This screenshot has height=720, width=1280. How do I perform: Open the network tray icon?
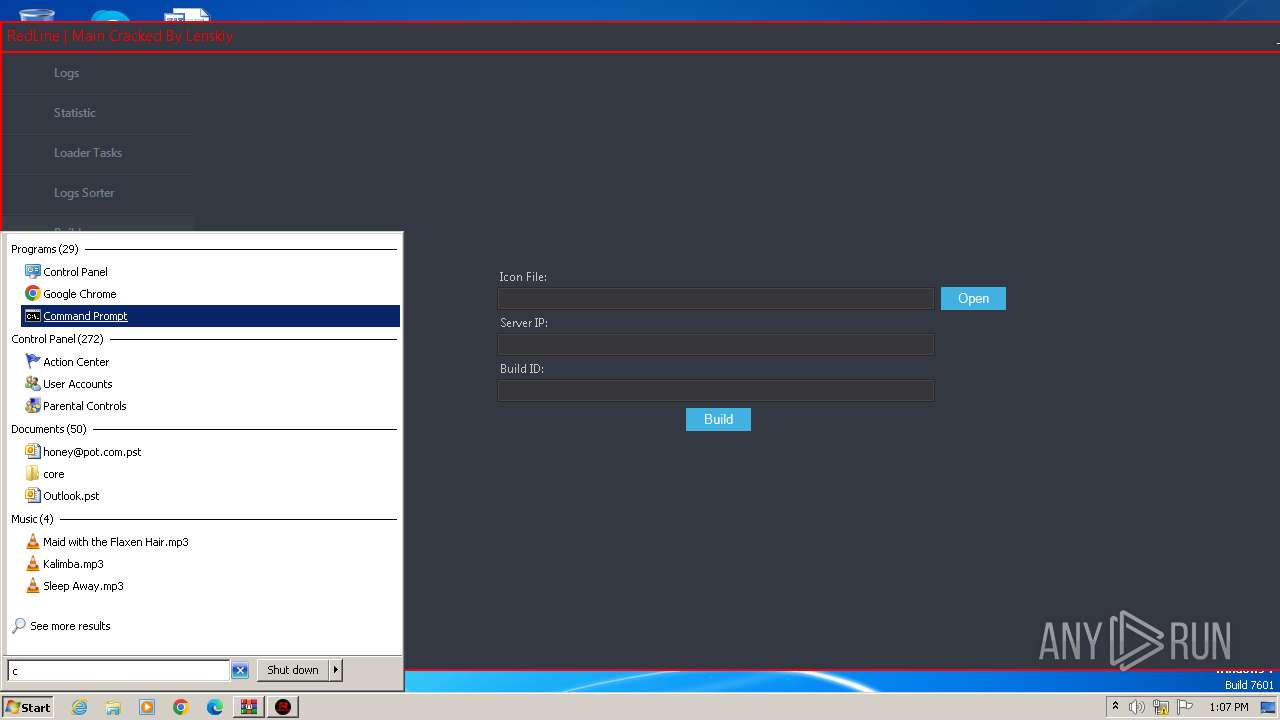tap(1161, 707)
